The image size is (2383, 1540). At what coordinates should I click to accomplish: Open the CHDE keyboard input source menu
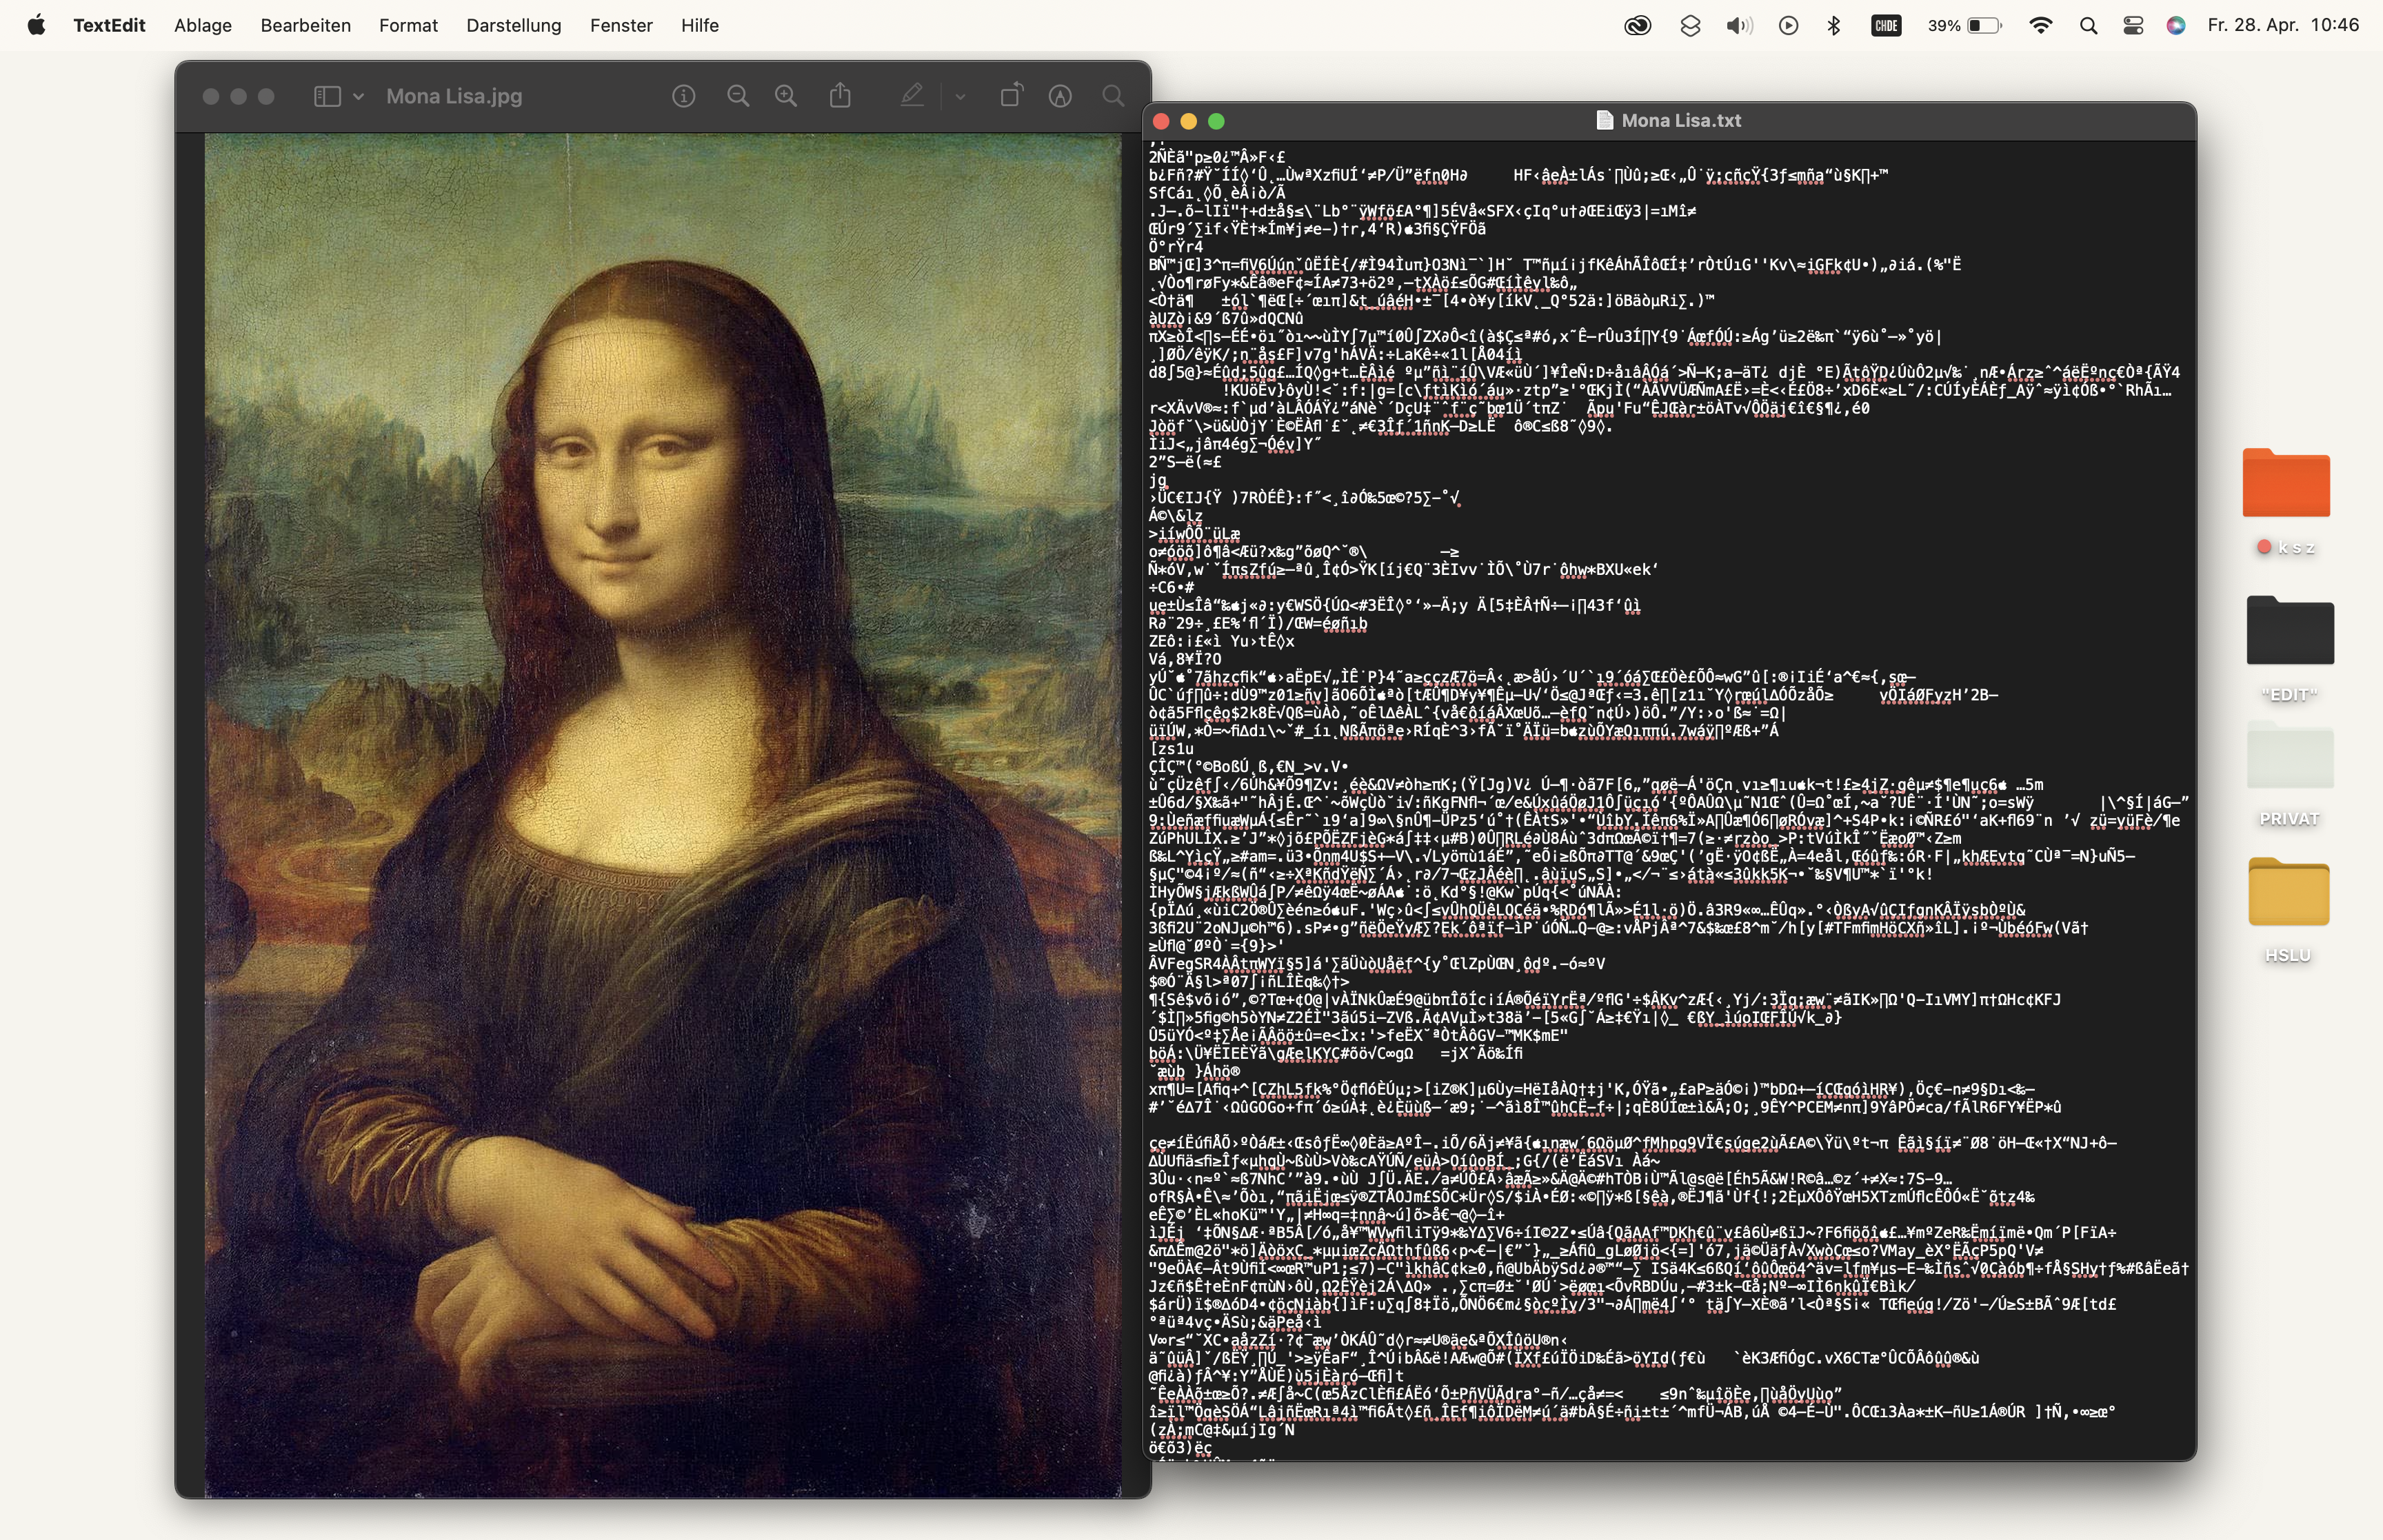pos(1886,26)
